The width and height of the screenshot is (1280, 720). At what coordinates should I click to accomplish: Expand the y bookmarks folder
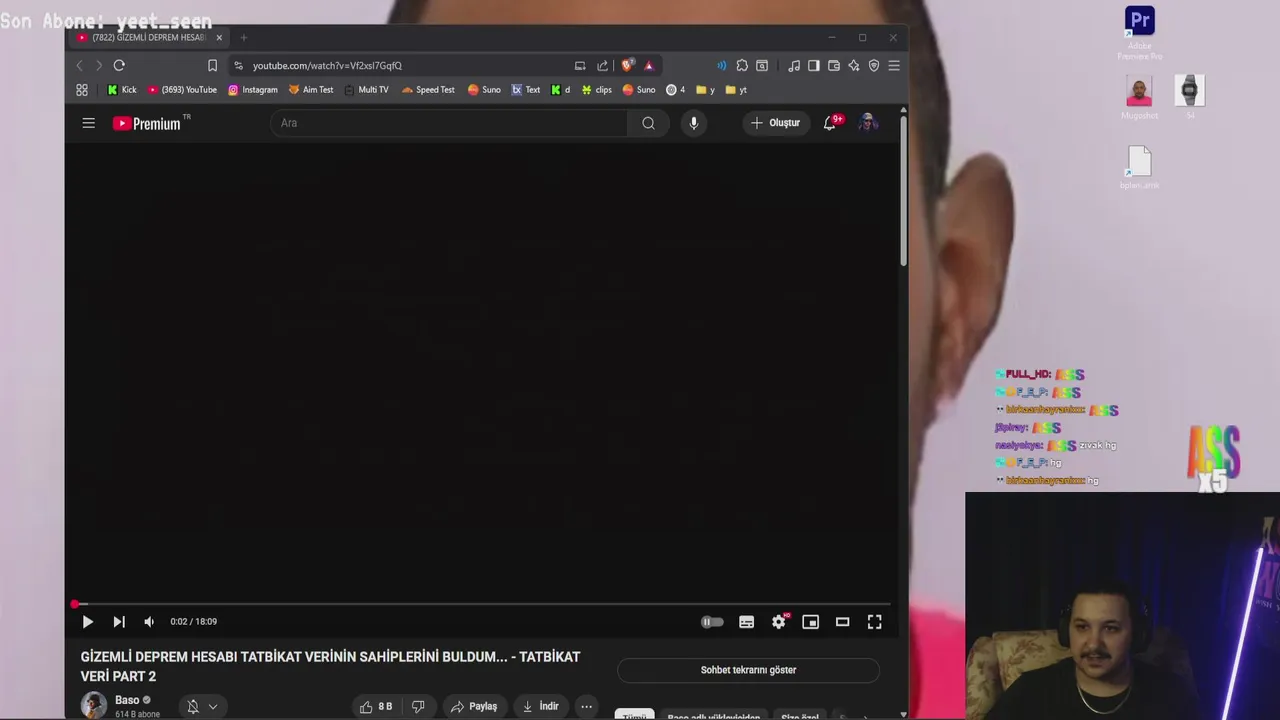(x=706, y=90)
